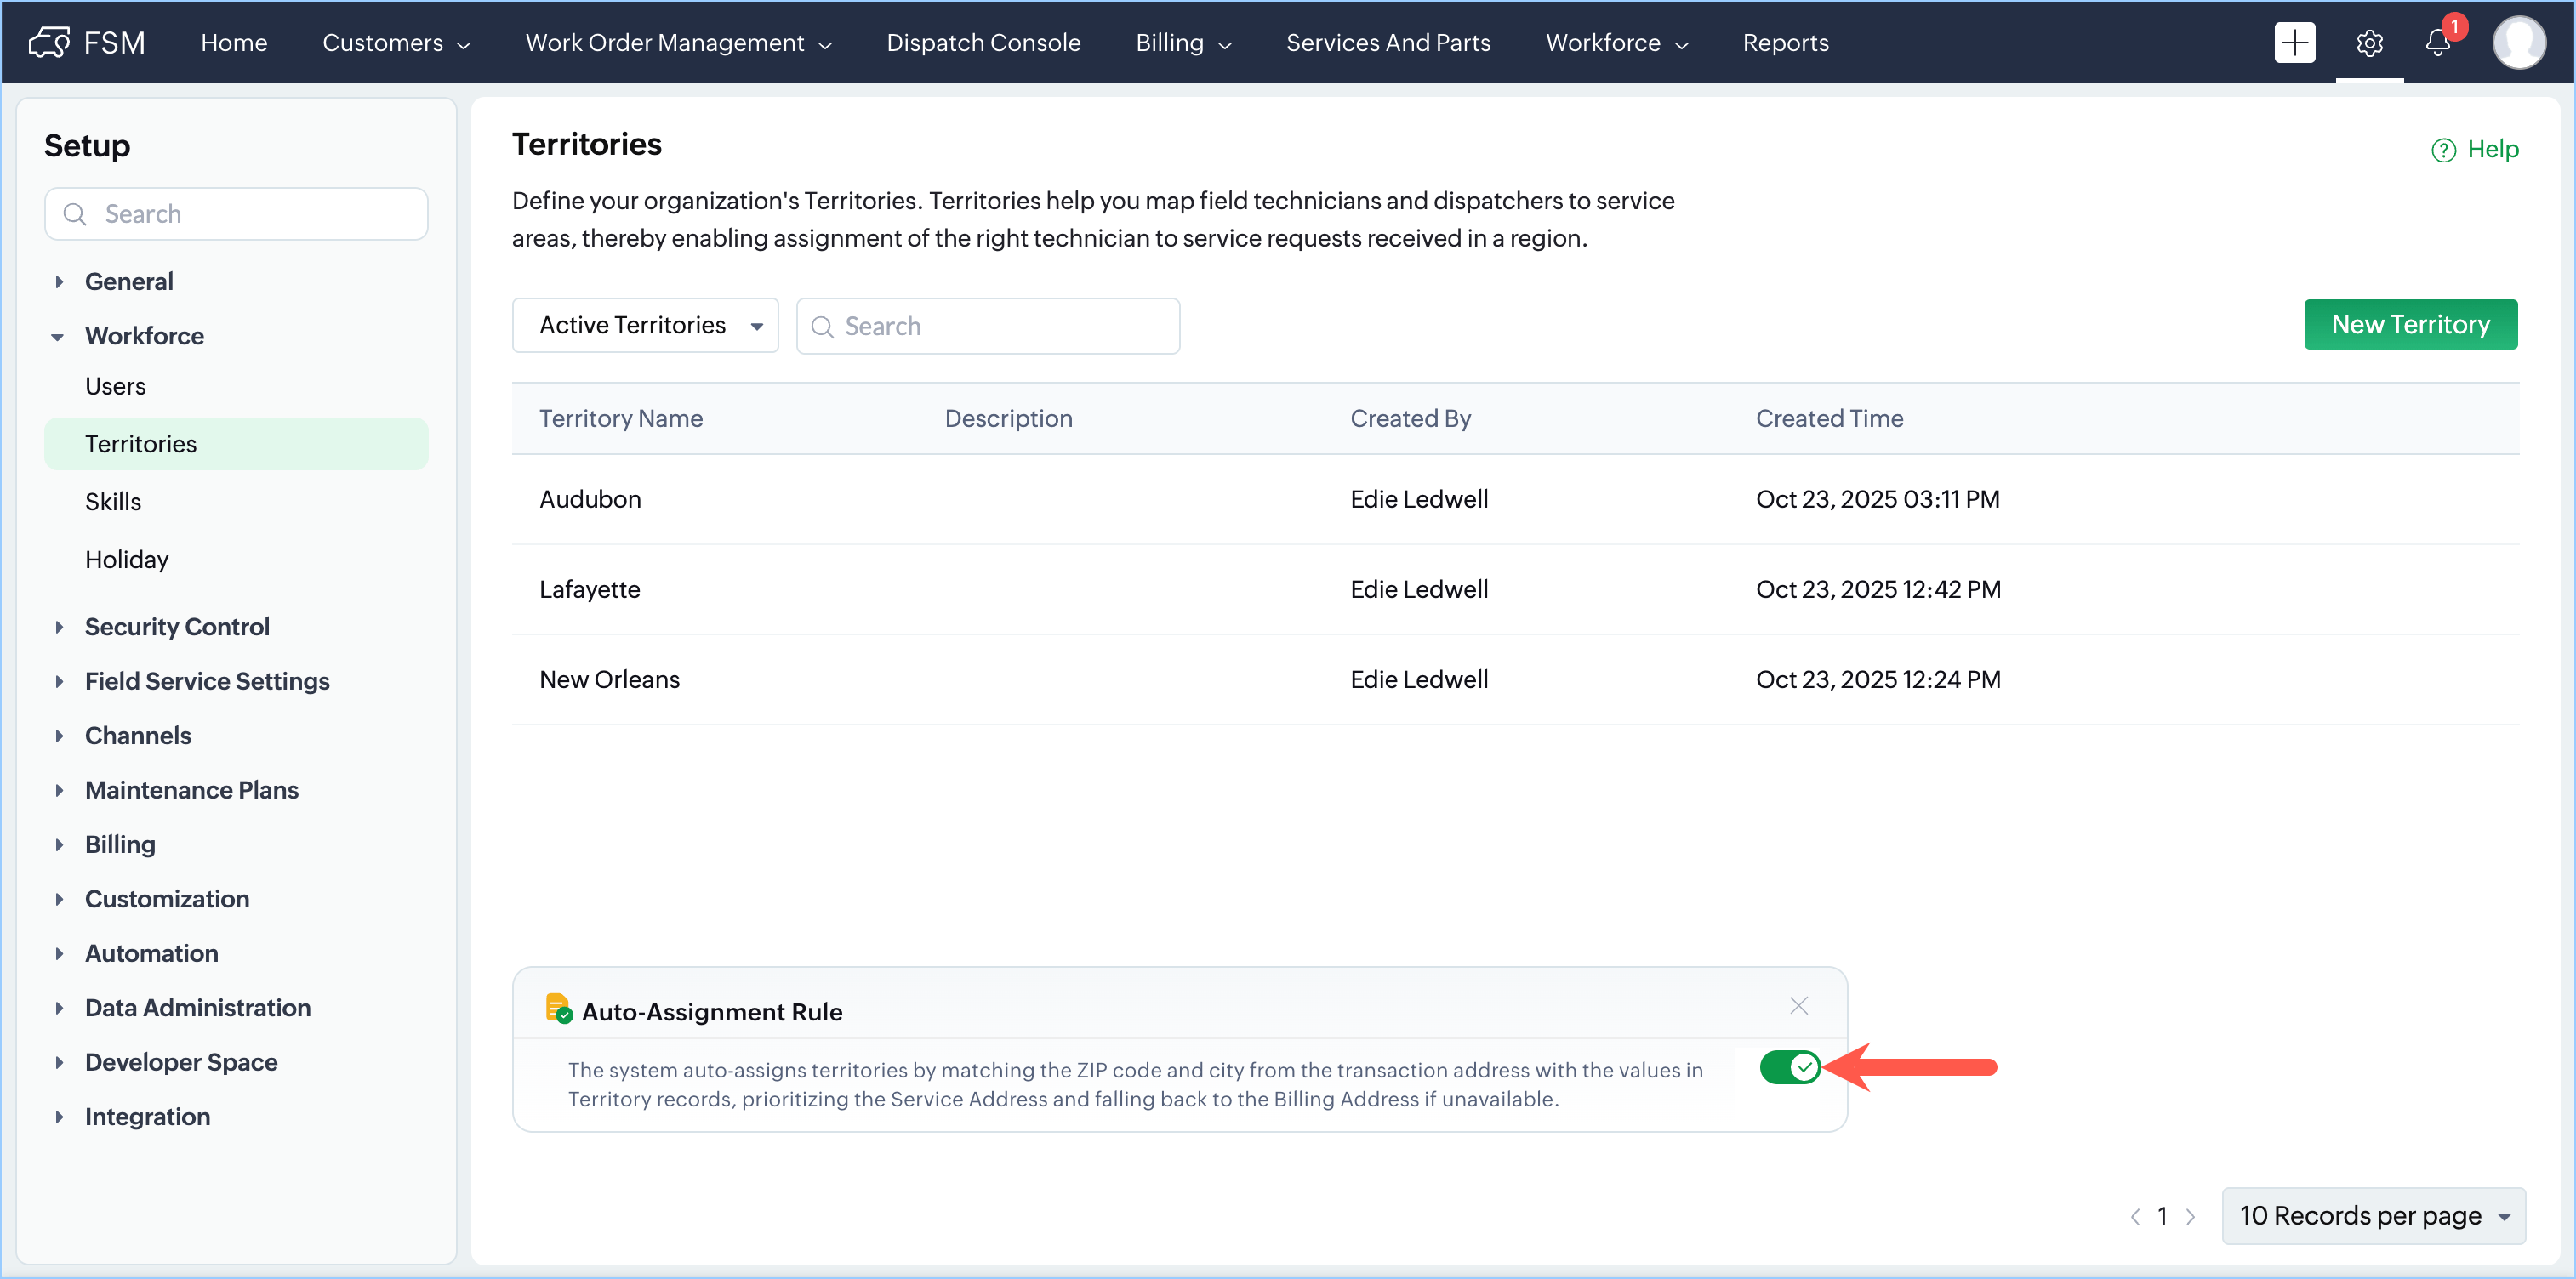2576x1279 pixels.
Task: Open 10 Records per page dropdown
Action: click(x=2373, y=1215)
